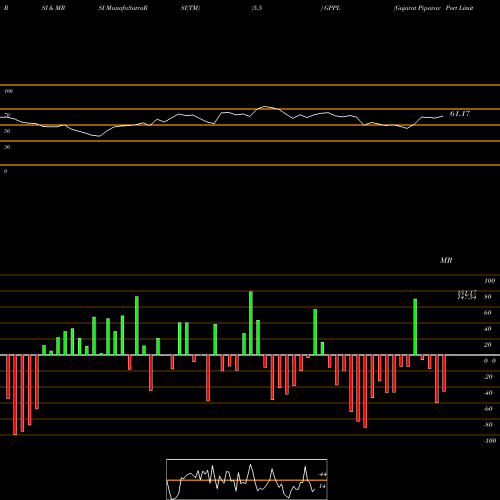Click the 14 label in mini chart
The image size is (500, 500).
[322, 486]
